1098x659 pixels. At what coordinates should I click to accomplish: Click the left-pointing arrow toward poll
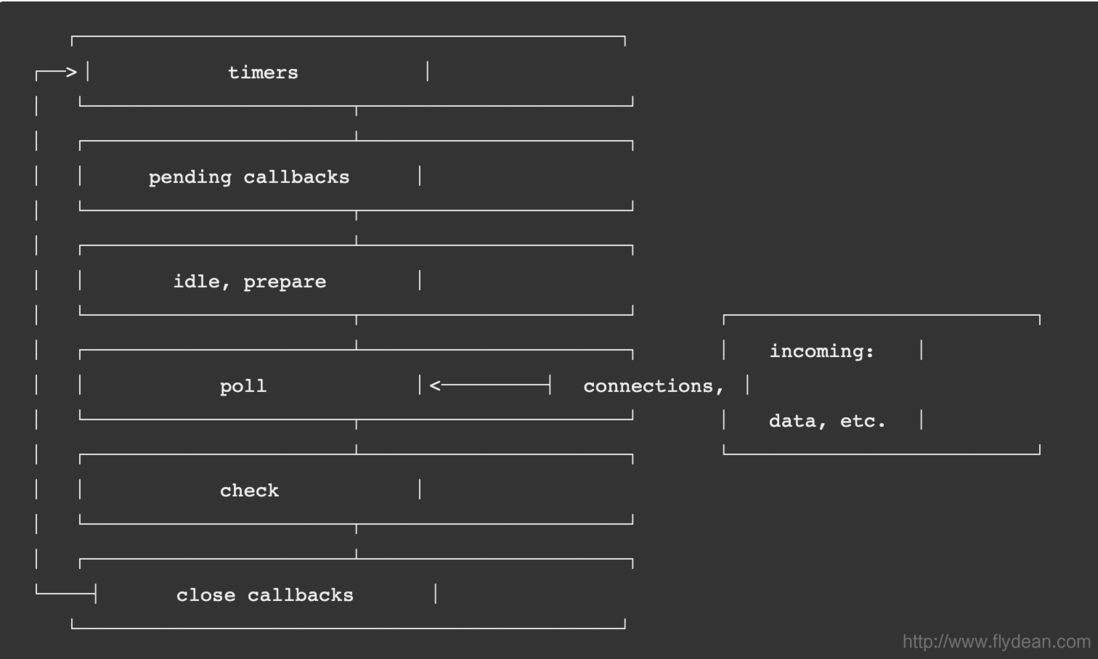490,385
